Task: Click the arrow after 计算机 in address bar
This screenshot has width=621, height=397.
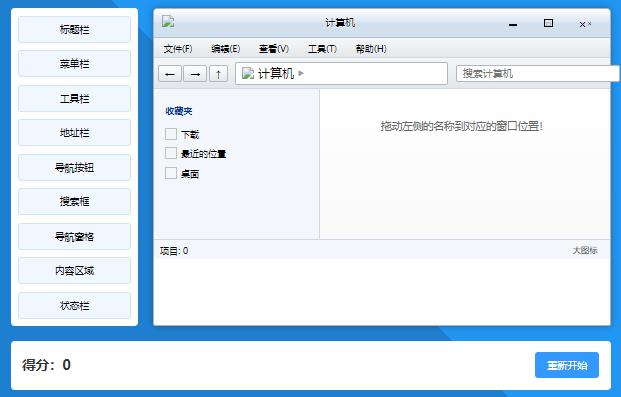Action: (x=301, y=73)
